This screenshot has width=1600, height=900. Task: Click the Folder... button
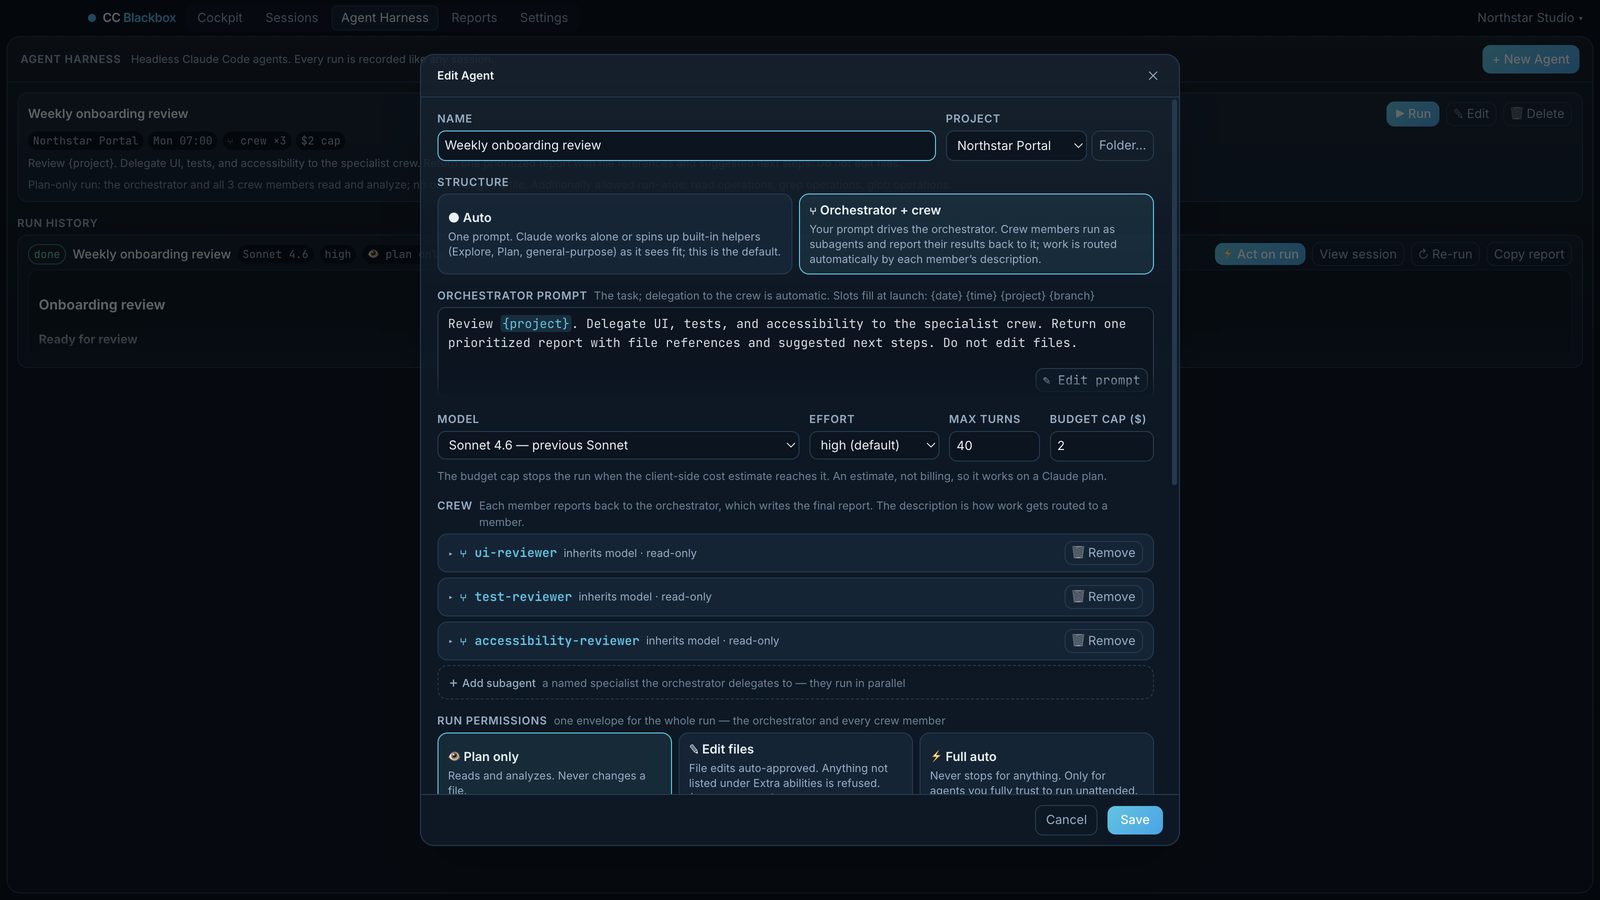[1122, 146]
